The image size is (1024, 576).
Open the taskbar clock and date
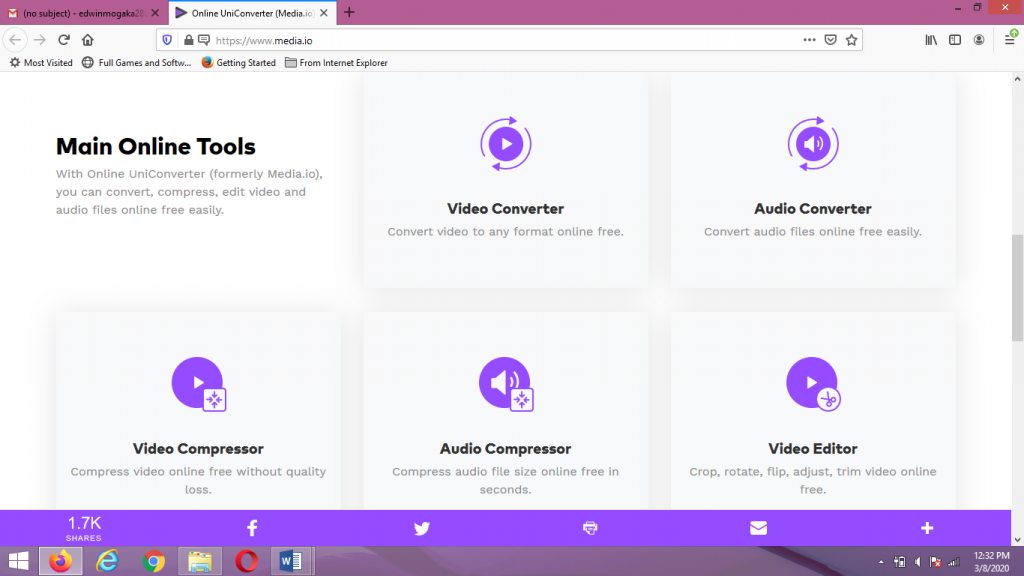click(992, 562)
